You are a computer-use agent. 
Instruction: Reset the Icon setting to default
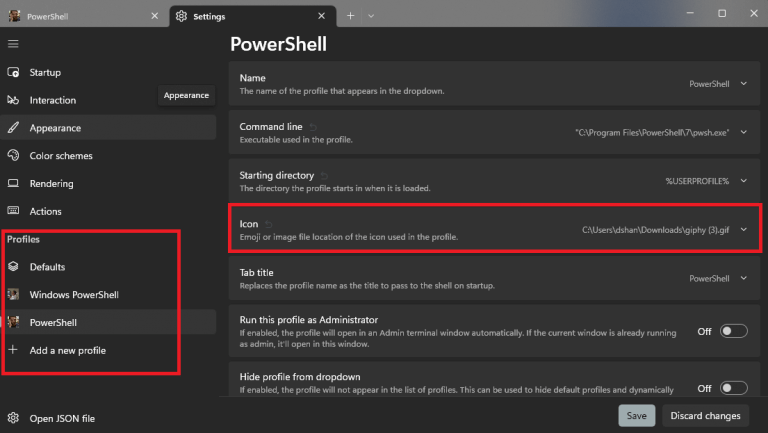coord(268,224)
